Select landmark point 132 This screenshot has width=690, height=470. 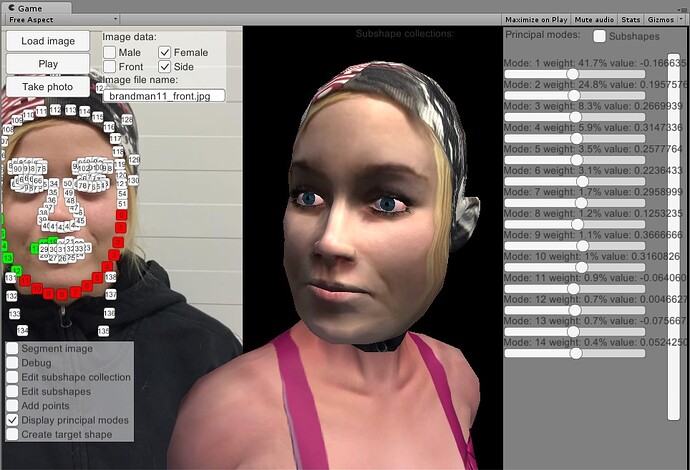coord(12,296)
